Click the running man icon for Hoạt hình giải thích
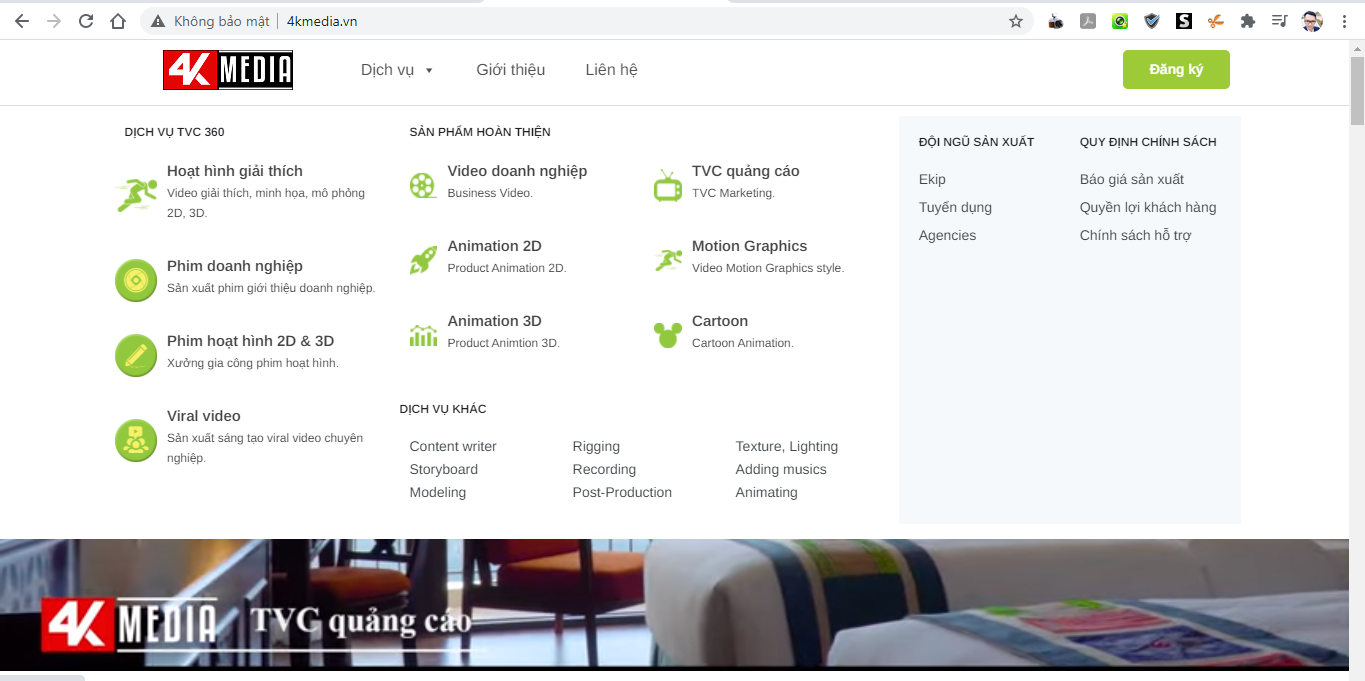The height and width of the screenshot is (681, 1365). pyautogui.click(x=135, y=194)
